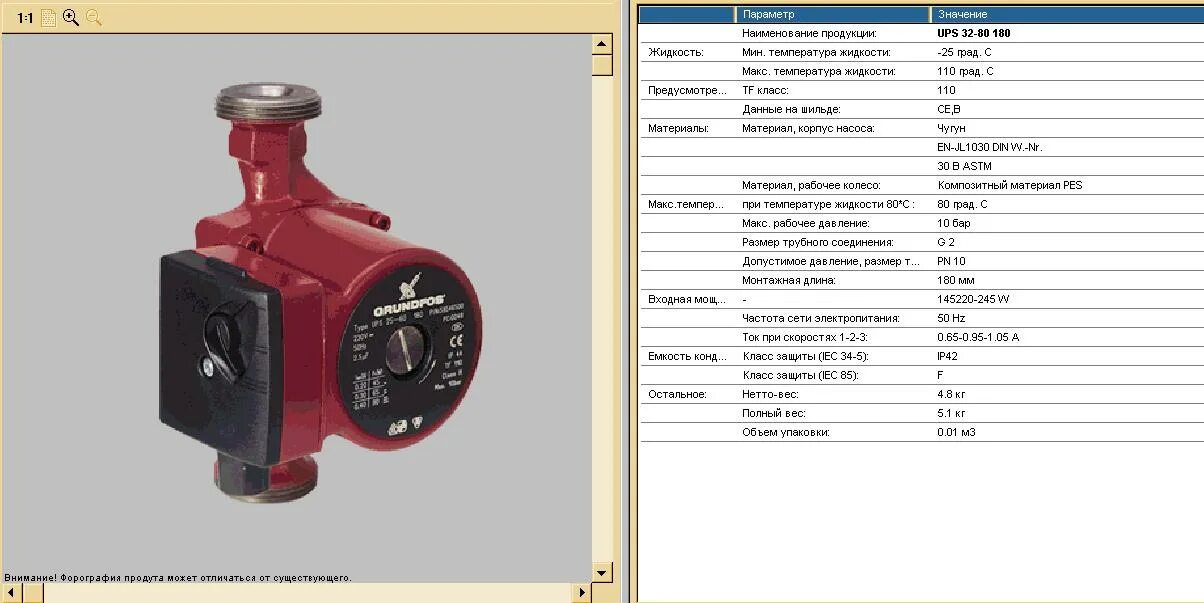Select Материал, рабочее колесо parameter
Image resolution: width=1204 pixels, height=603 pixels.
coord(811,185)
